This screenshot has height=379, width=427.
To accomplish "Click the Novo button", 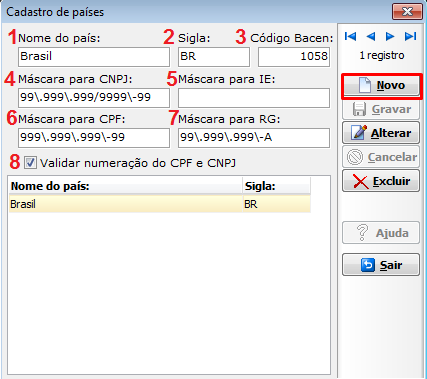I will 381,86.
